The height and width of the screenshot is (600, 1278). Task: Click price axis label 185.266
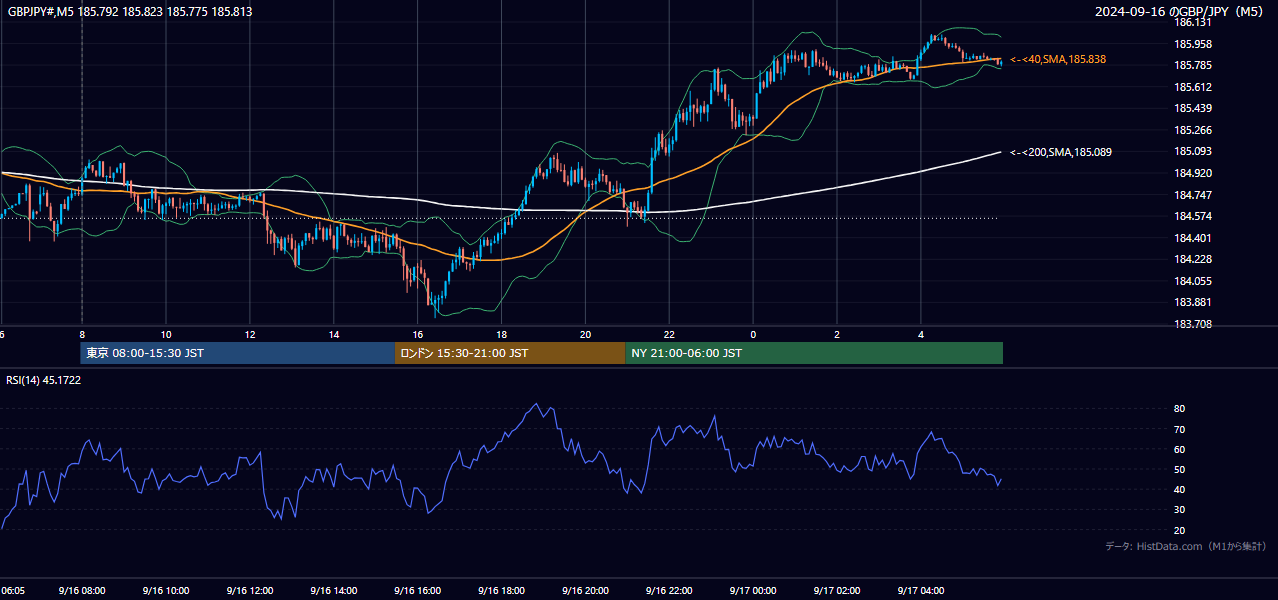(1193, 130)
